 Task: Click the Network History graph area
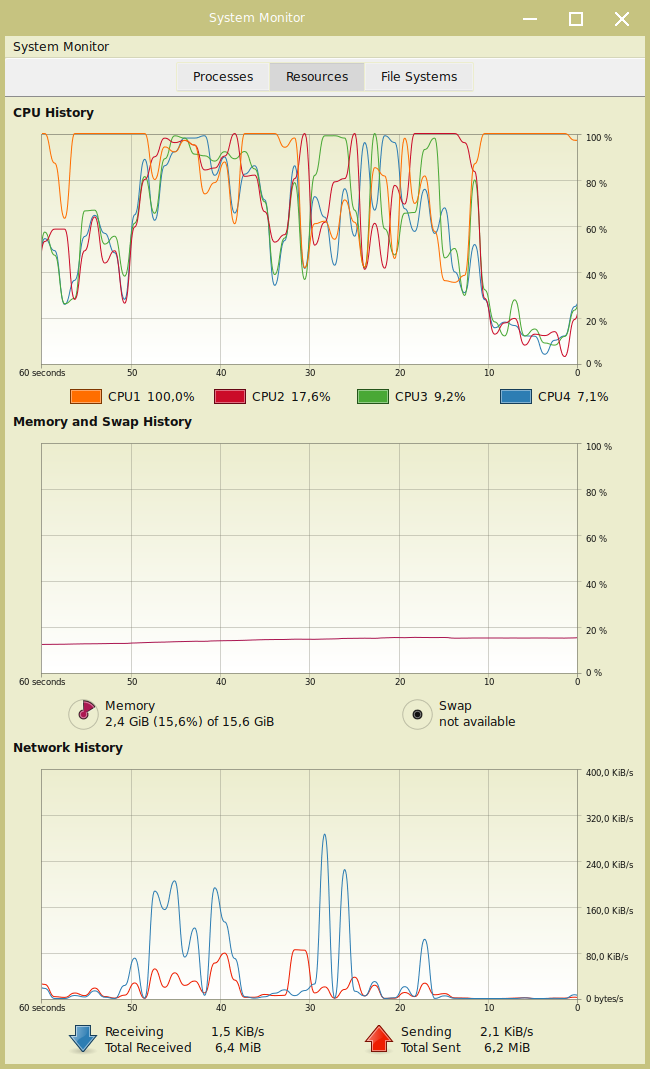coord(310,884)
